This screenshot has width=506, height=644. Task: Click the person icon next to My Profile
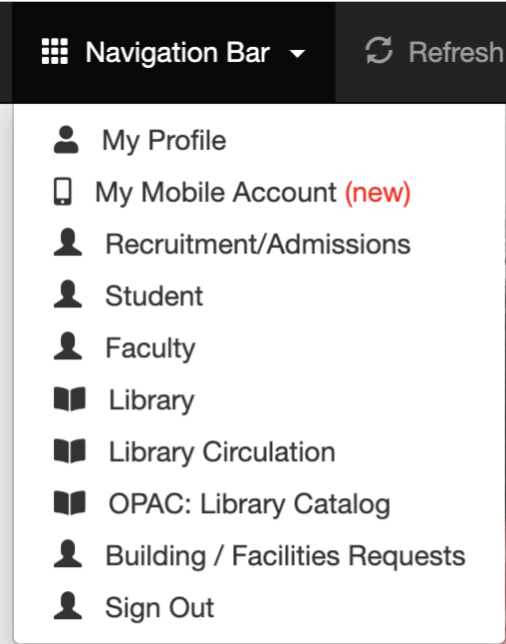click(x=66, y=140)
